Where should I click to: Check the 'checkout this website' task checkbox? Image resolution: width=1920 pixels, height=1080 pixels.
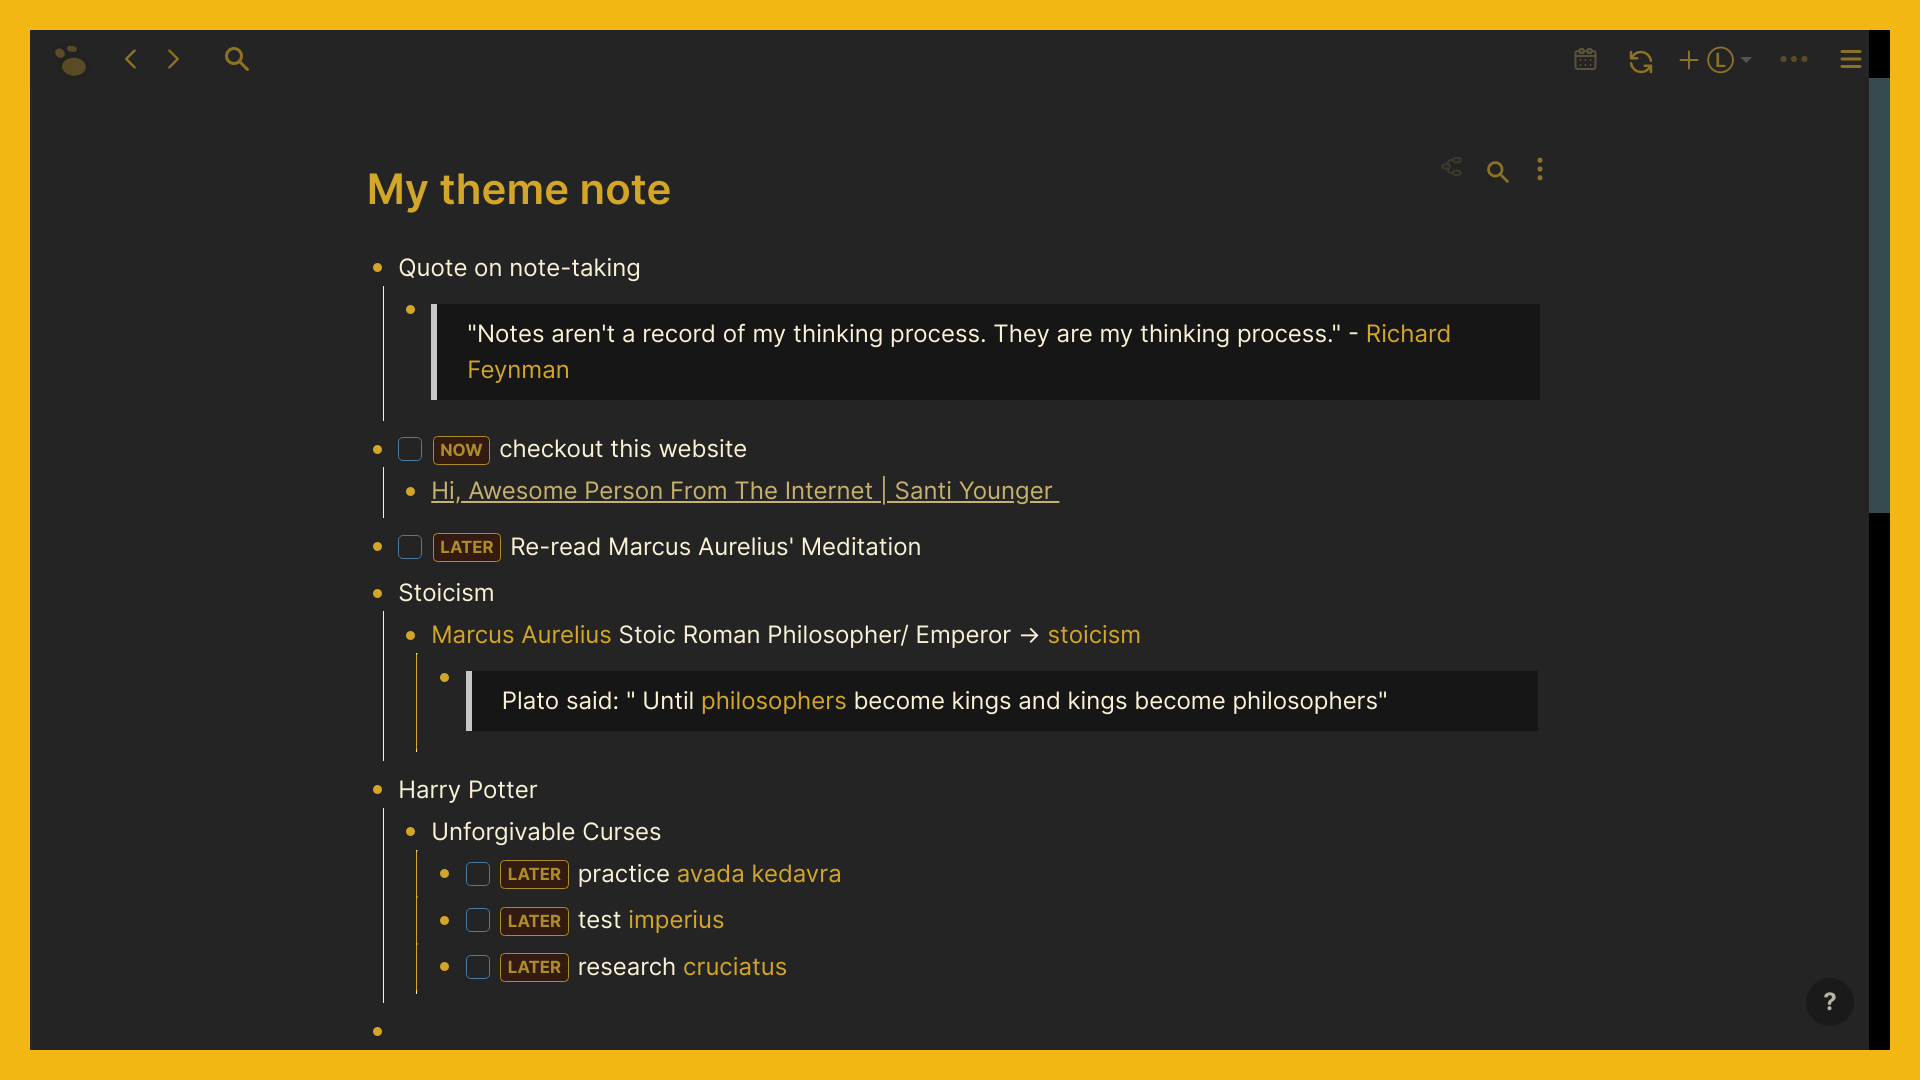click(x=410, y=449)
